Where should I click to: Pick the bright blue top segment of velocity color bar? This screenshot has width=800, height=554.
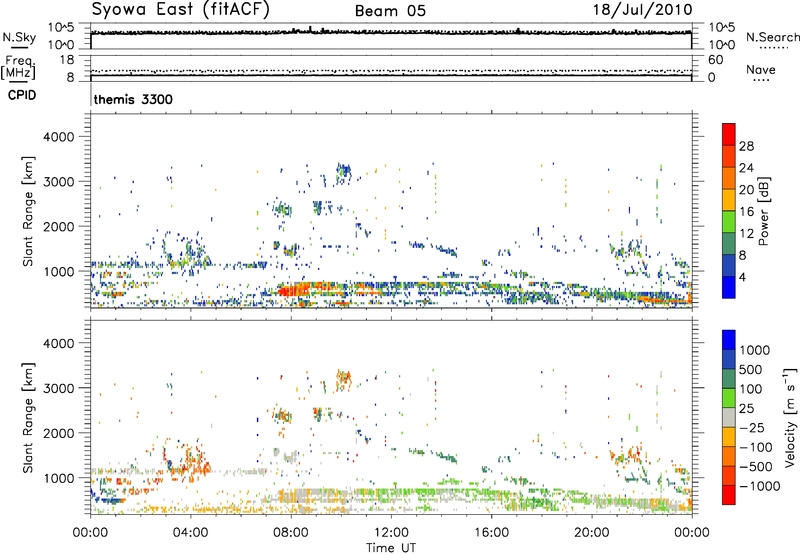pos(729,340)
